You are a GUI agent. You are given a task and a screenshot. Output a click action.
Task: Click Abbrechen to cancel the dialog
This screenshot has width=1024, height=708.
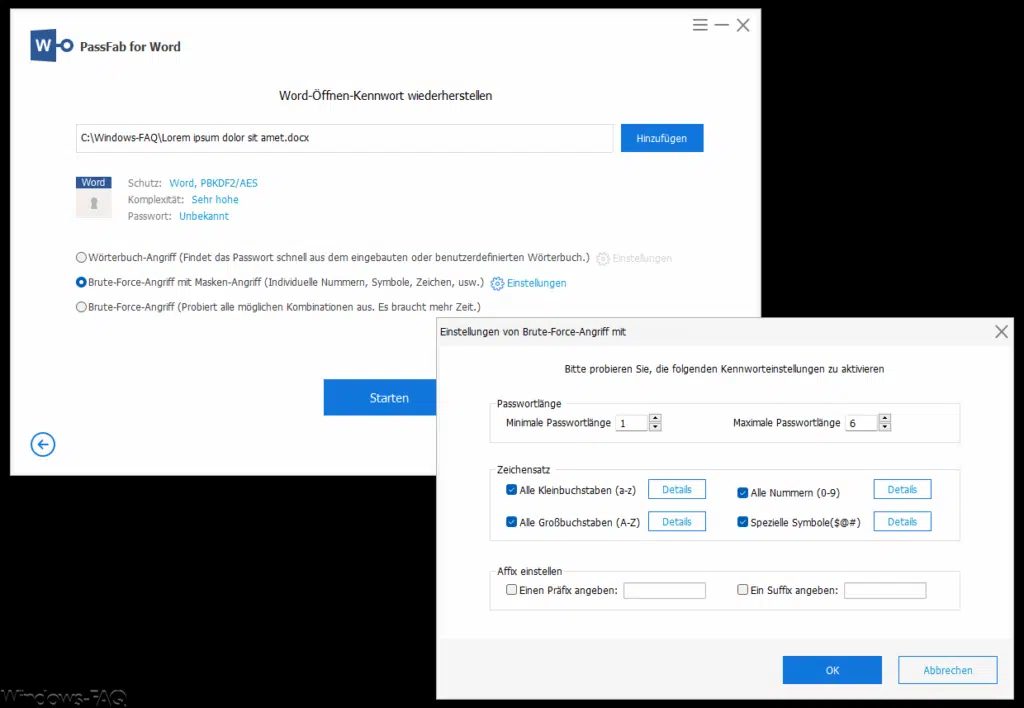coord(947,670)
